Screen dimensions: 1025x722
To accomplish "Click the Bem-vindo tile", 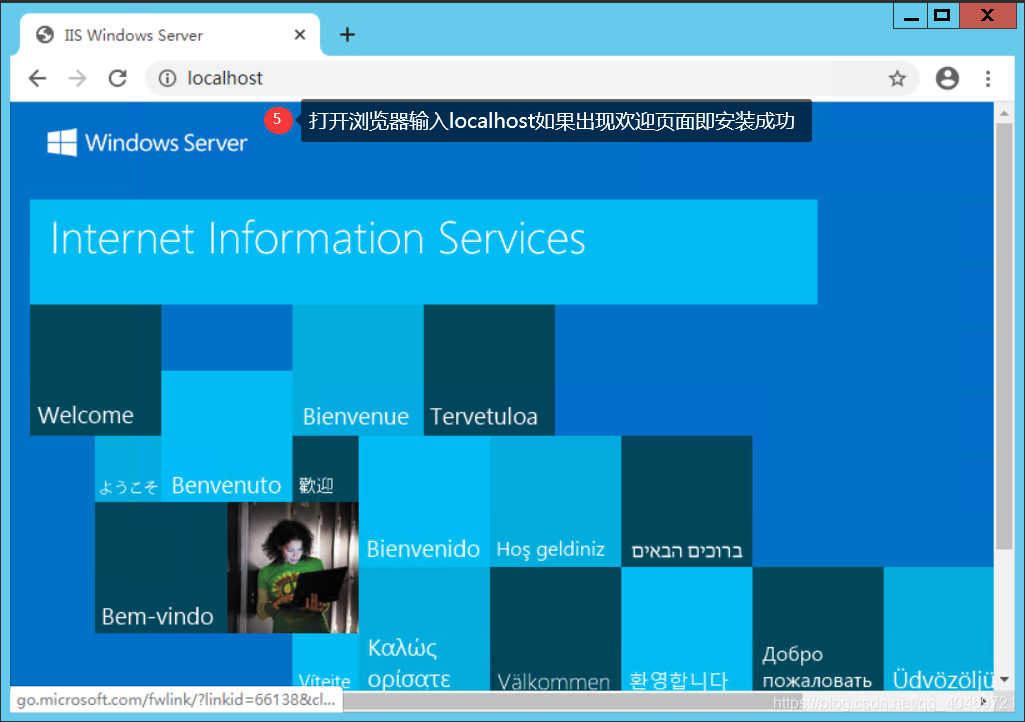I will pos(161,568).
